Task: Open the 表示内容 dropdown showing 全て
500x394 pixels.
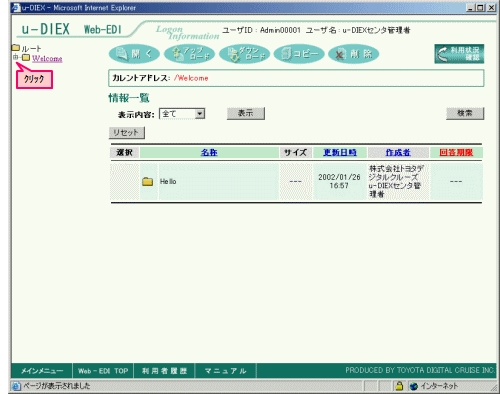Action: [x=182, y=114]
